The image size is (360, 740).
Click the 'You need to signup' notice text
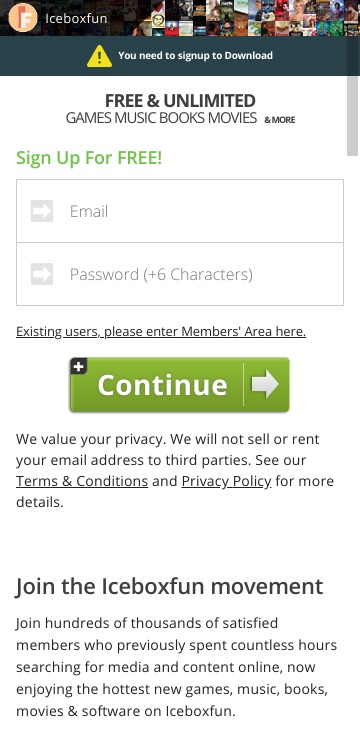click(x=195, y=56)
